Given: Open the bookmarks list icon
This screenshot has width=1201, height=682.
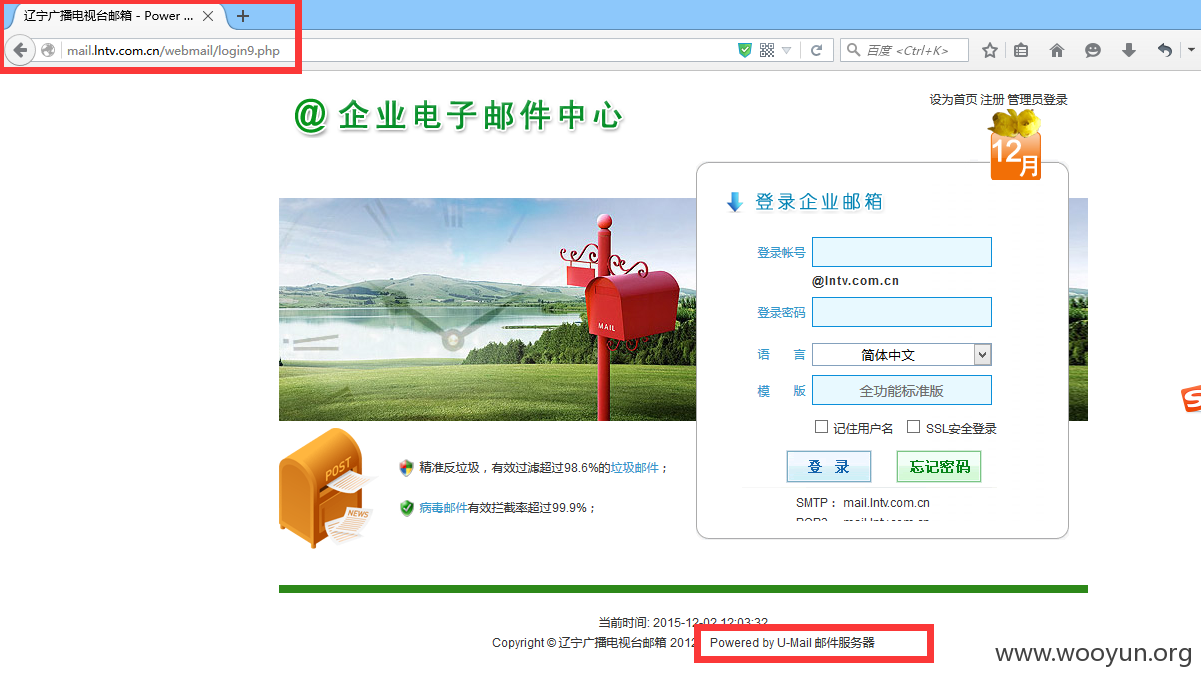Looking at the screenshot, I should 1021,50.
